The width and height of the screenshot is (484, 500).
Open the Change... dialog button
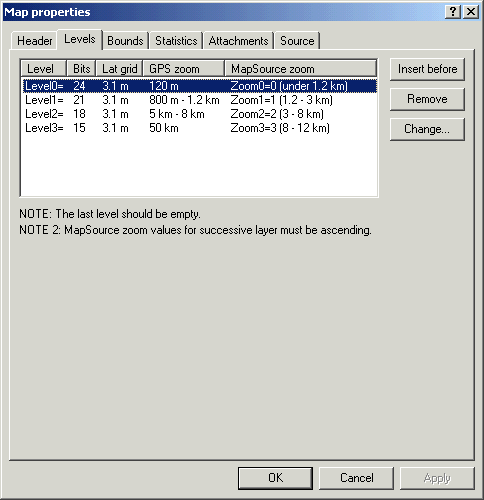click(427, 129)
